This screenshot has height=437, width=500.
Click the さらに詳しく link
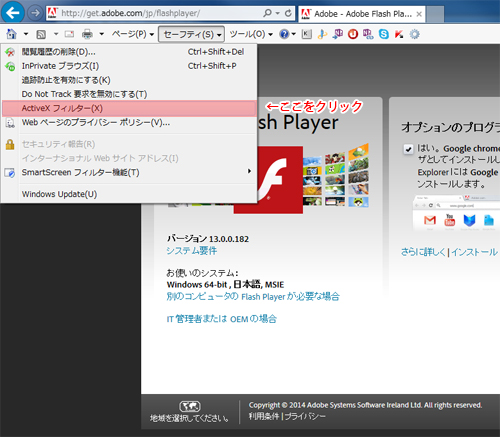point(423,252)
